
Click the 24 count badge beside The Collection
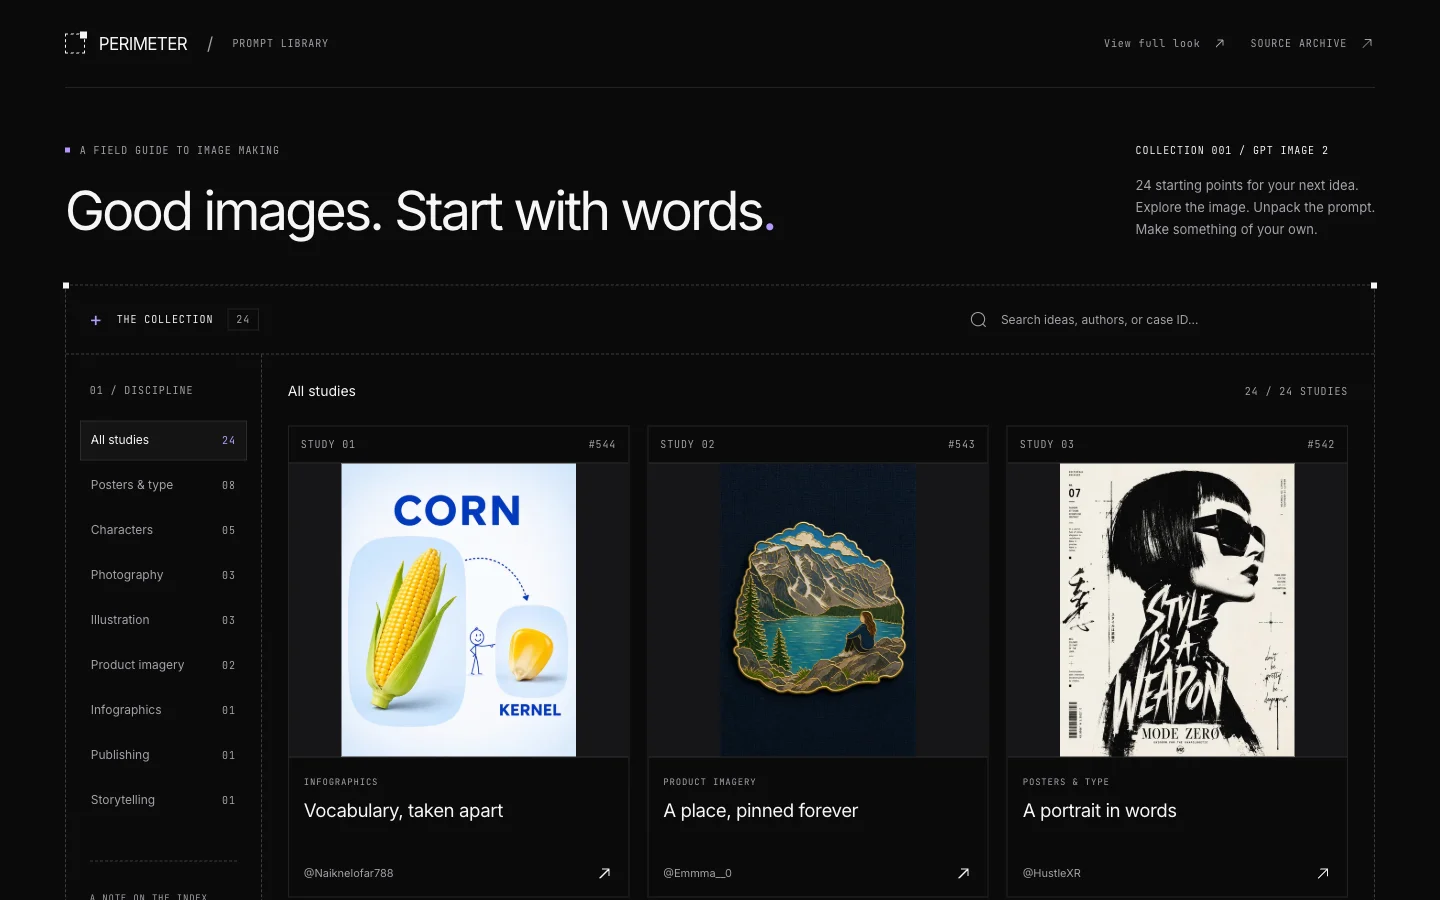243,320
